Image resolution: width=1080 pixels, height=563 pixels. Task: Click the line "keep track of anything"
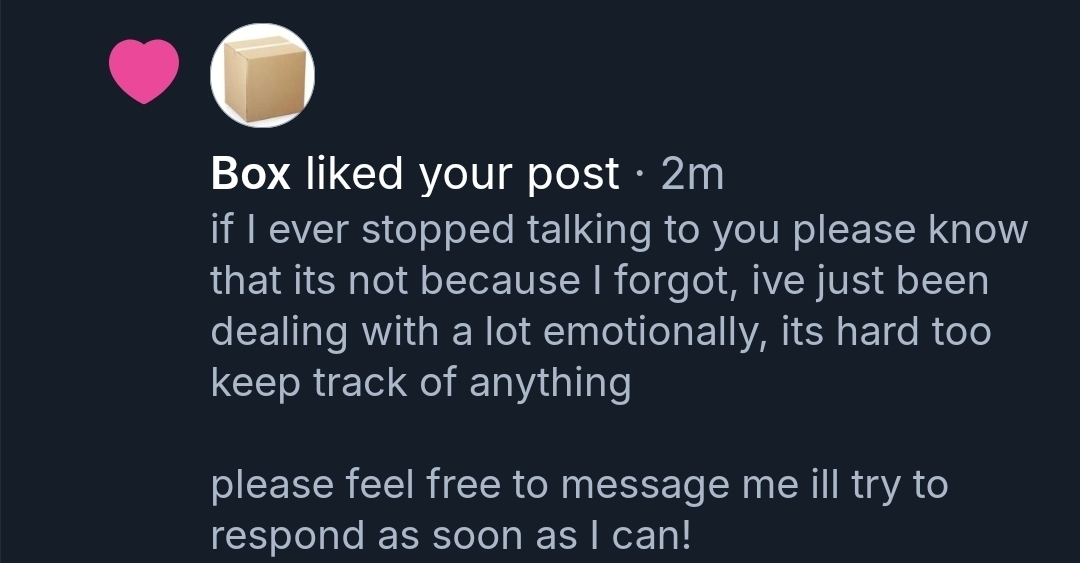click(420, 382)
